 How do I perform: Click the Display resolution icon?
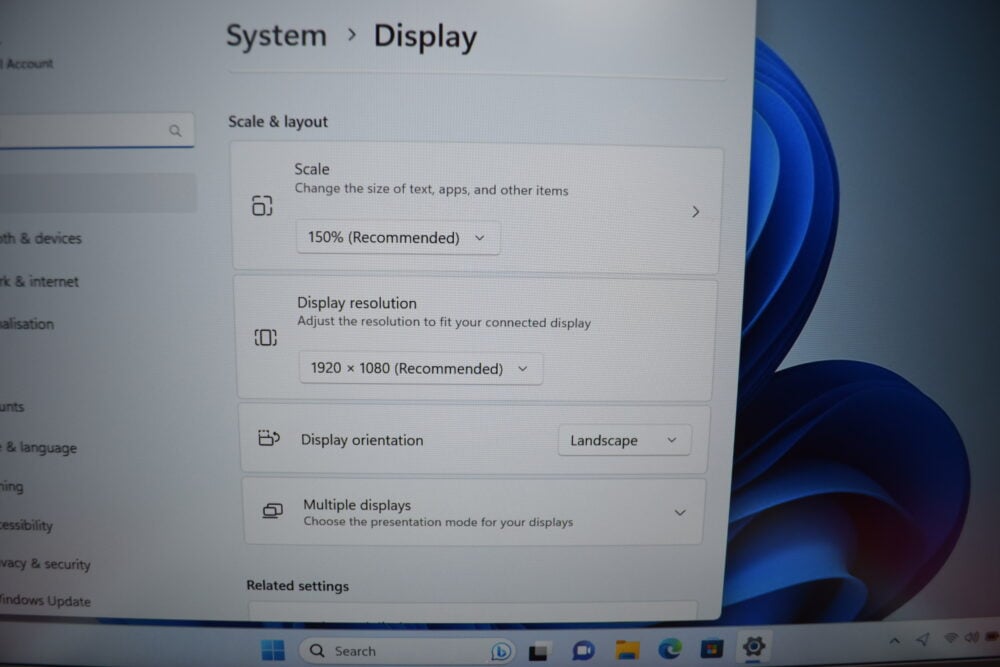point(265,337)
